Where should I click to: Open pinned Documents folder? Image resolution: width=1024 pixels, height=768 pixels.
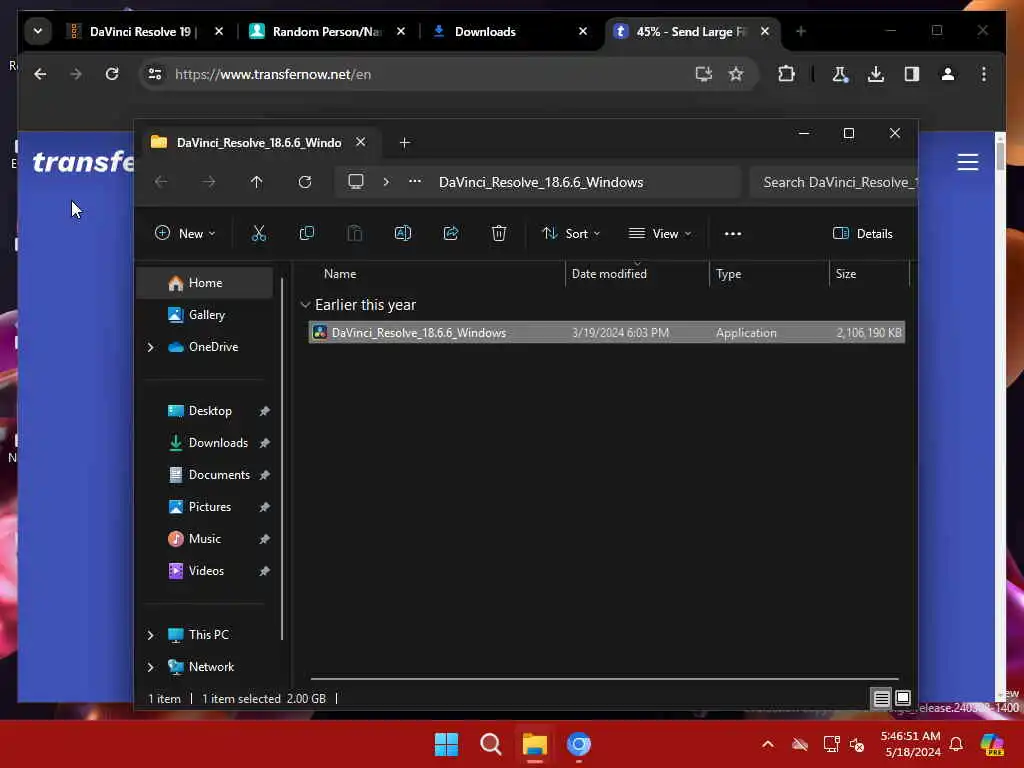click(219, 475)
